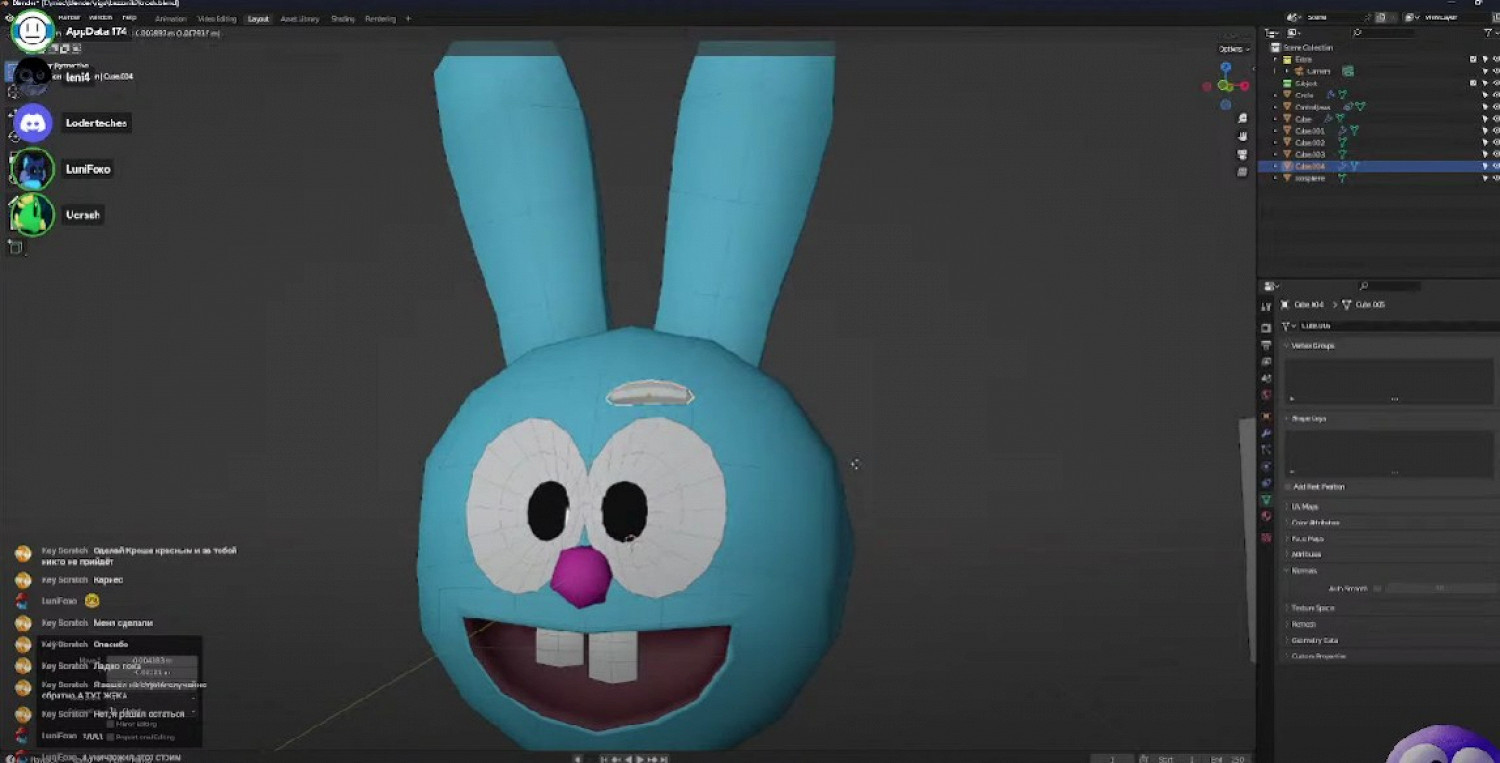1500x763 pixels.
Task: Open the viewport Options dropdown
Action: [x=1231, y=49]
